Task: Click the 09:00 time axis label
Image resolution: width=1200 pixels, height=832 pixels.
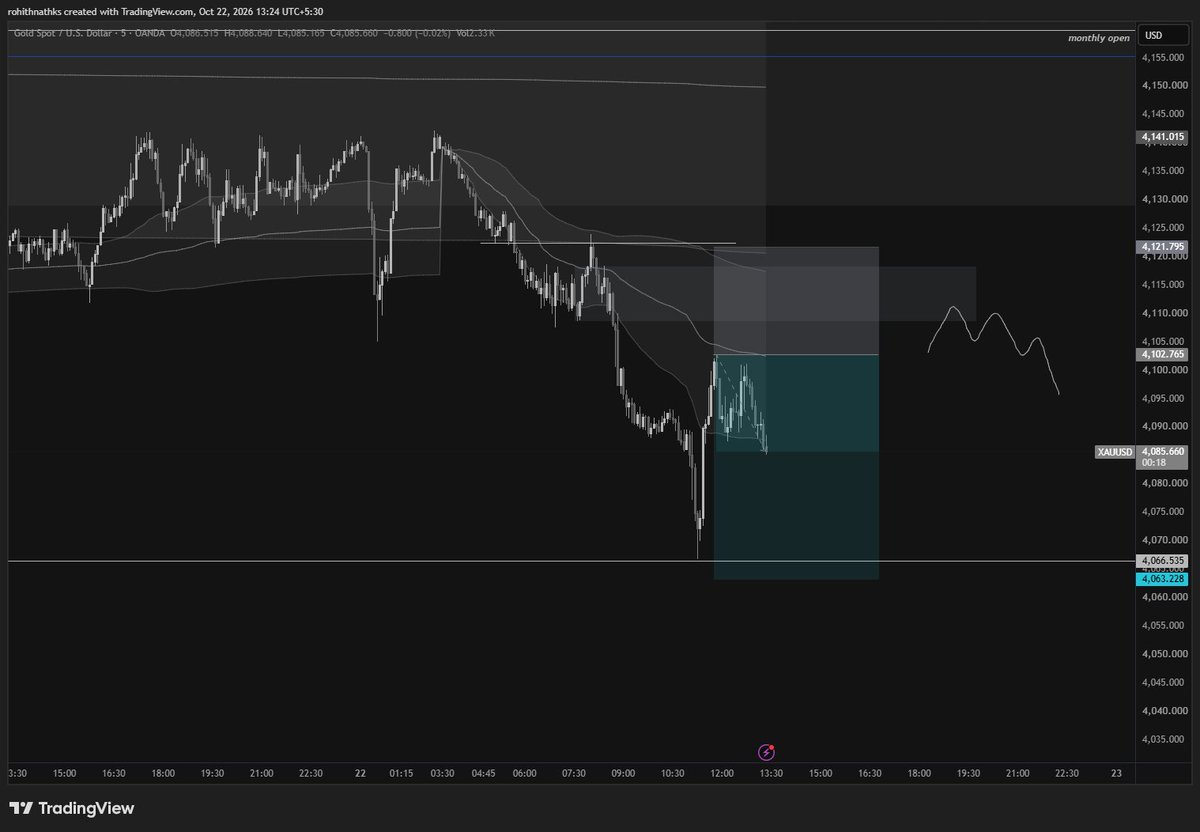Action: 623,773
